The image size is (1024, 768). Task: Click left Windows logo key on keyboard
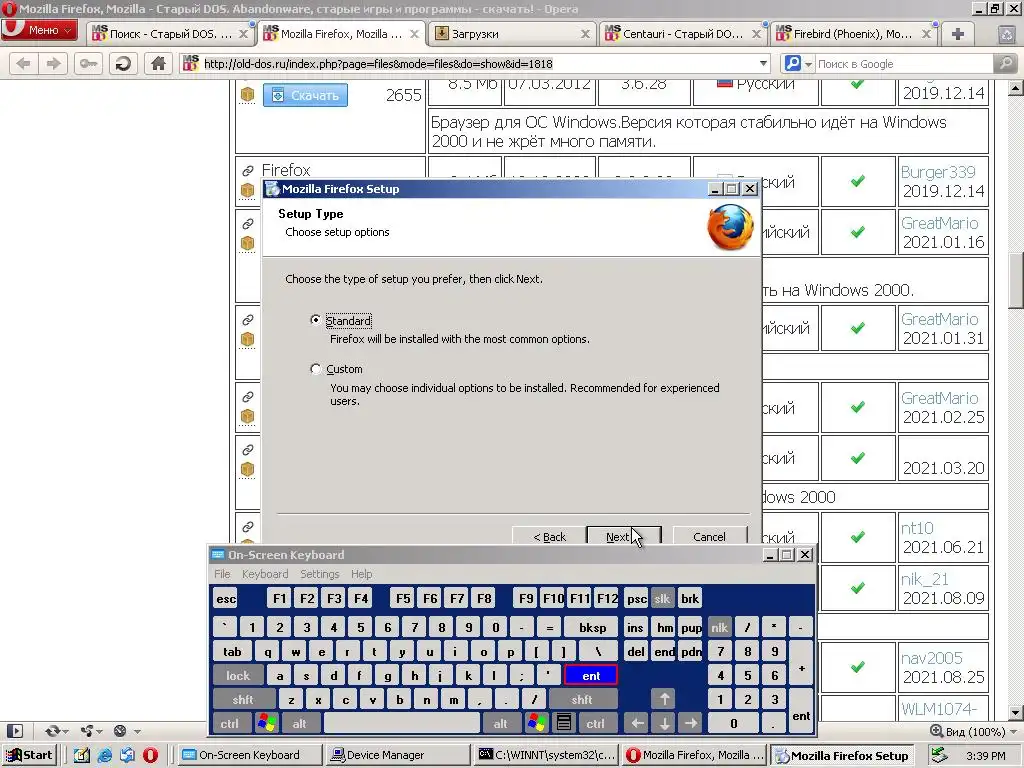tap(266, 723)
